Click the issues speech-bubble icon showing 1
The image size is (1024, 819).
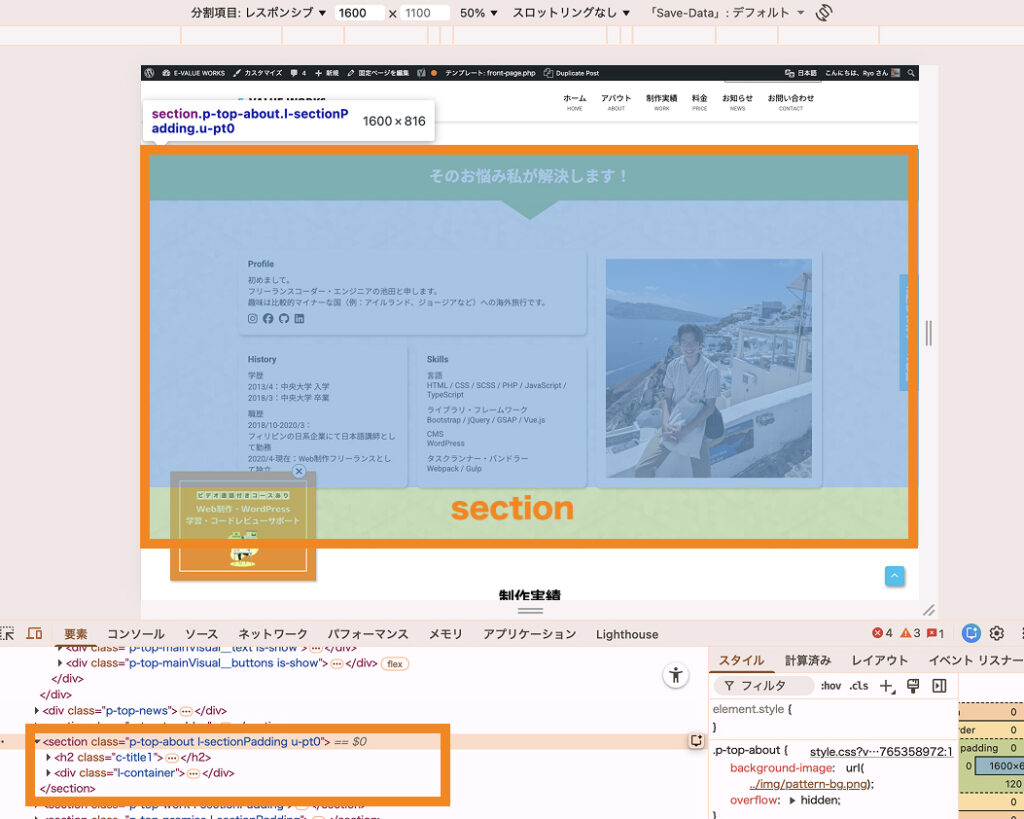(x=932, y=633)
